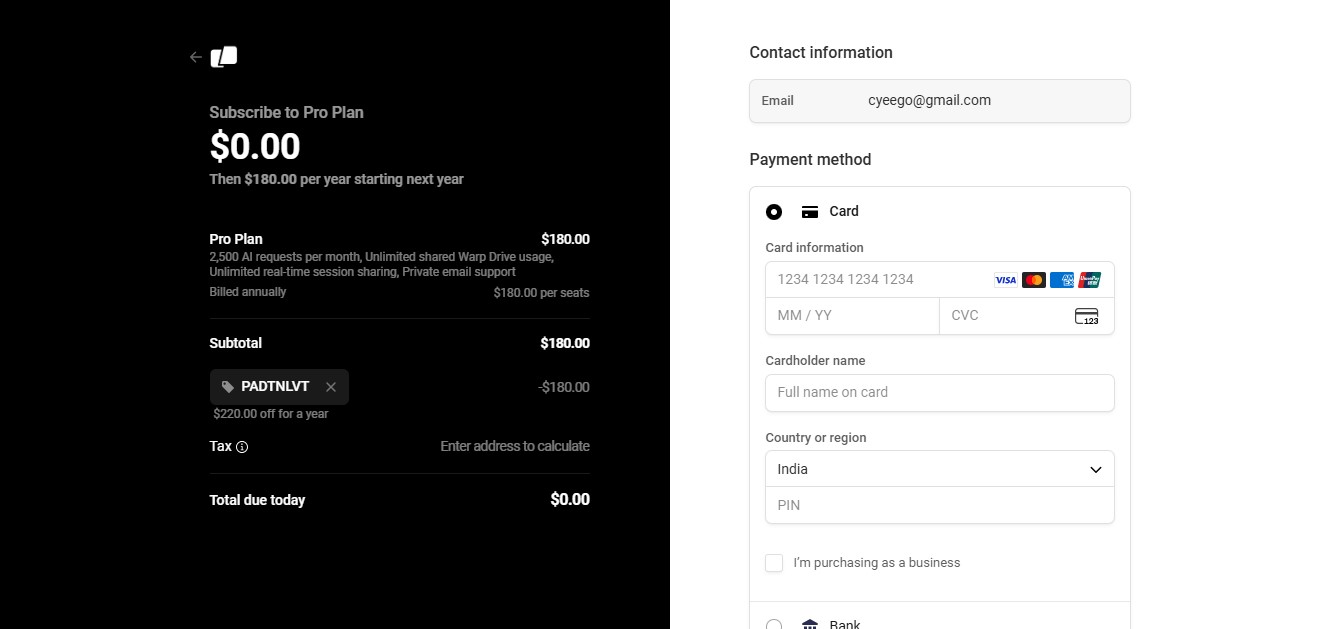
Task: Click the American Express icon
Action: pos(1062,280)
